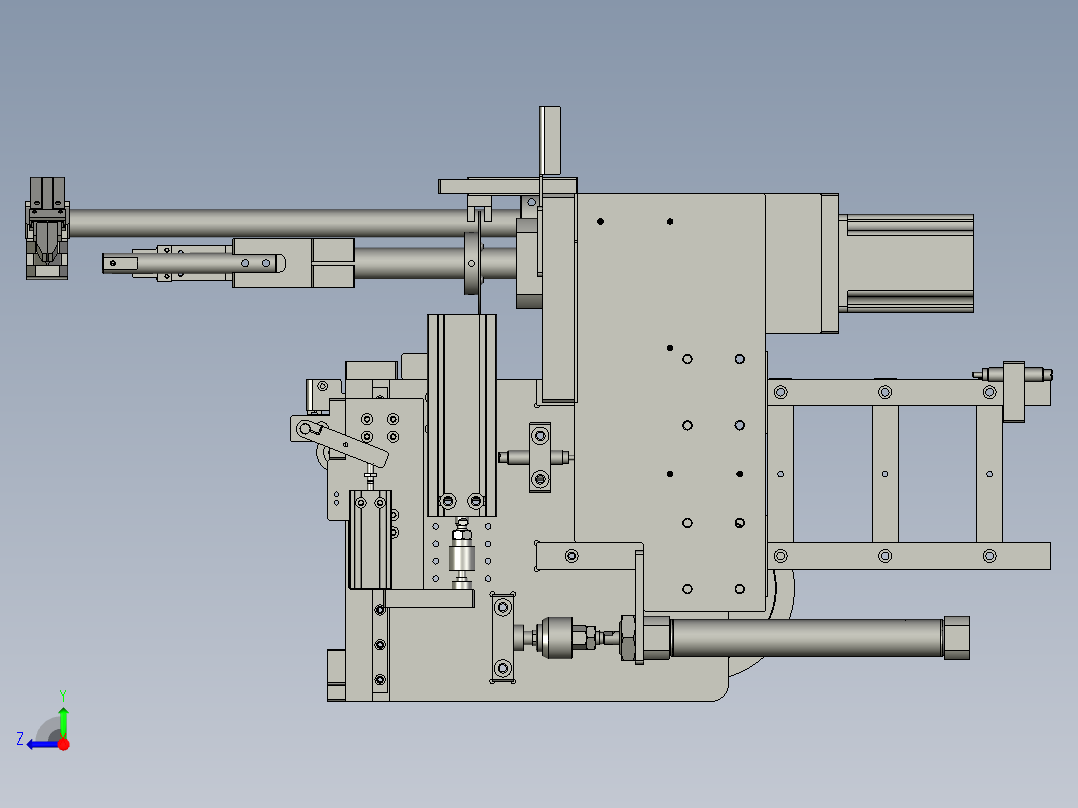Select the small vertical cylinder at lower left

click(x=370, y=540)
